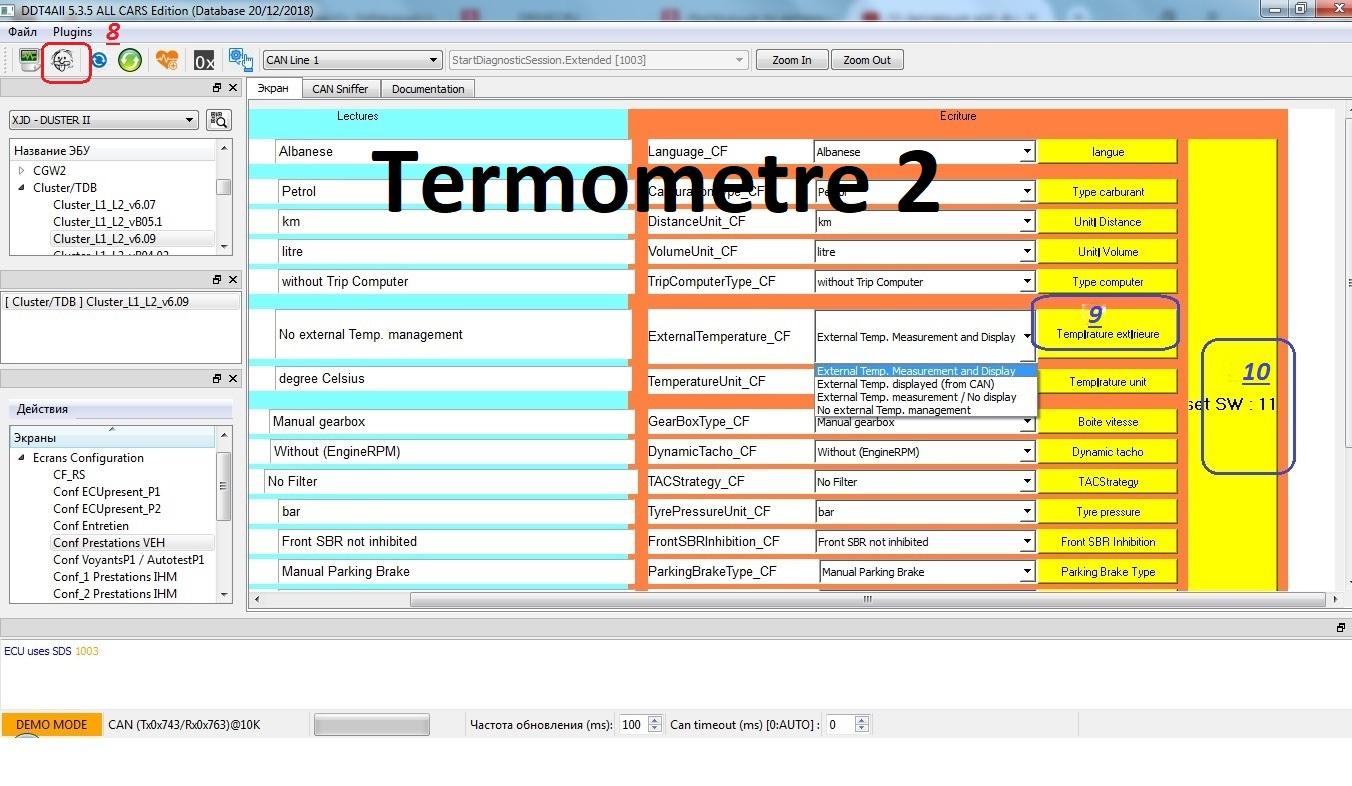Switch to the CAN Sniffer tab
This screenshot has width=1352, height=786.
[x=340, y=89]
